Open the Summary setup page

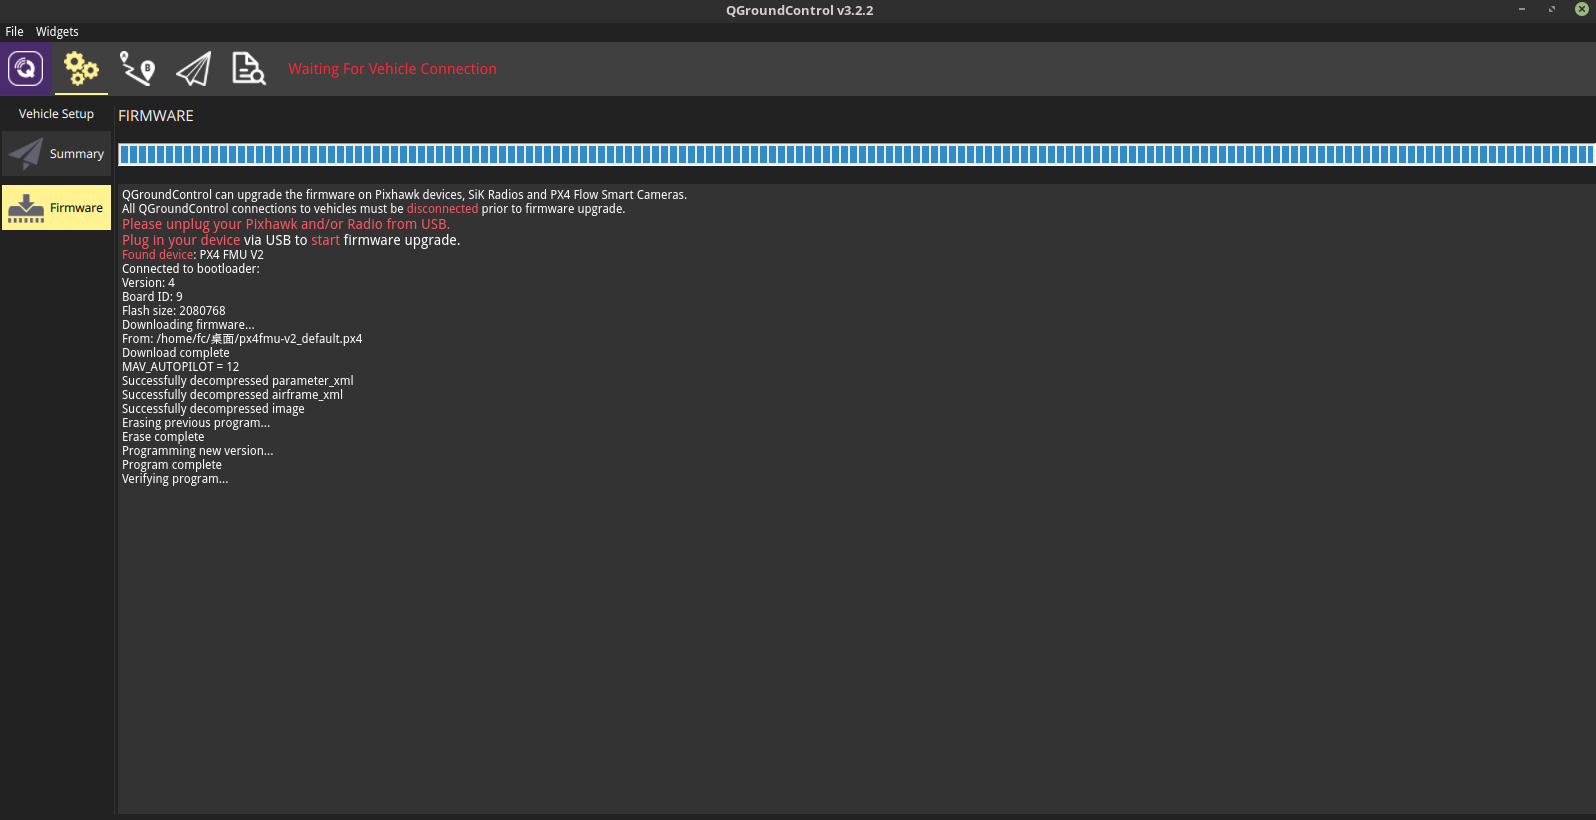(x=56, y=154)
